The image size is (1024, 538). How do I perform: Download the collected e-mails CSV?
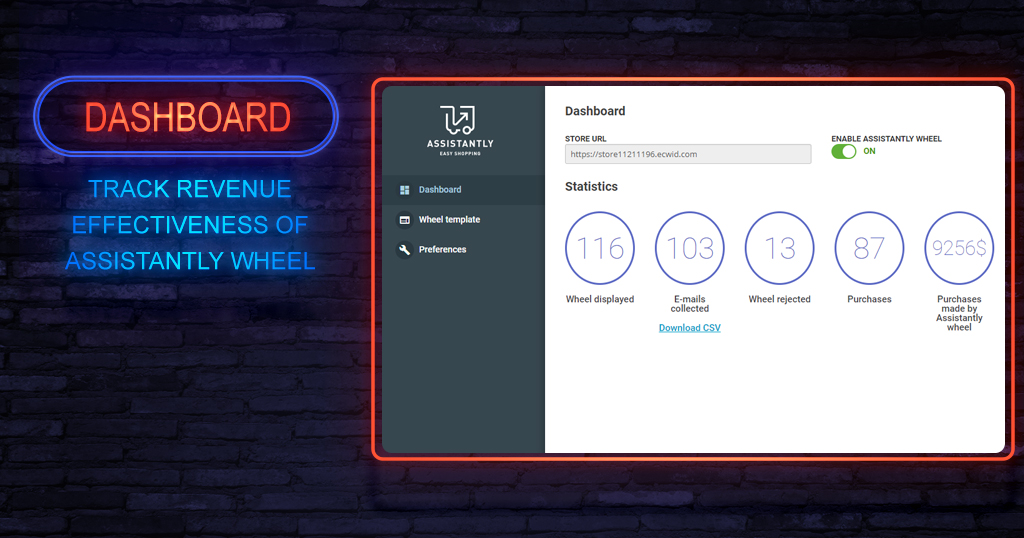tap(690, 328)
